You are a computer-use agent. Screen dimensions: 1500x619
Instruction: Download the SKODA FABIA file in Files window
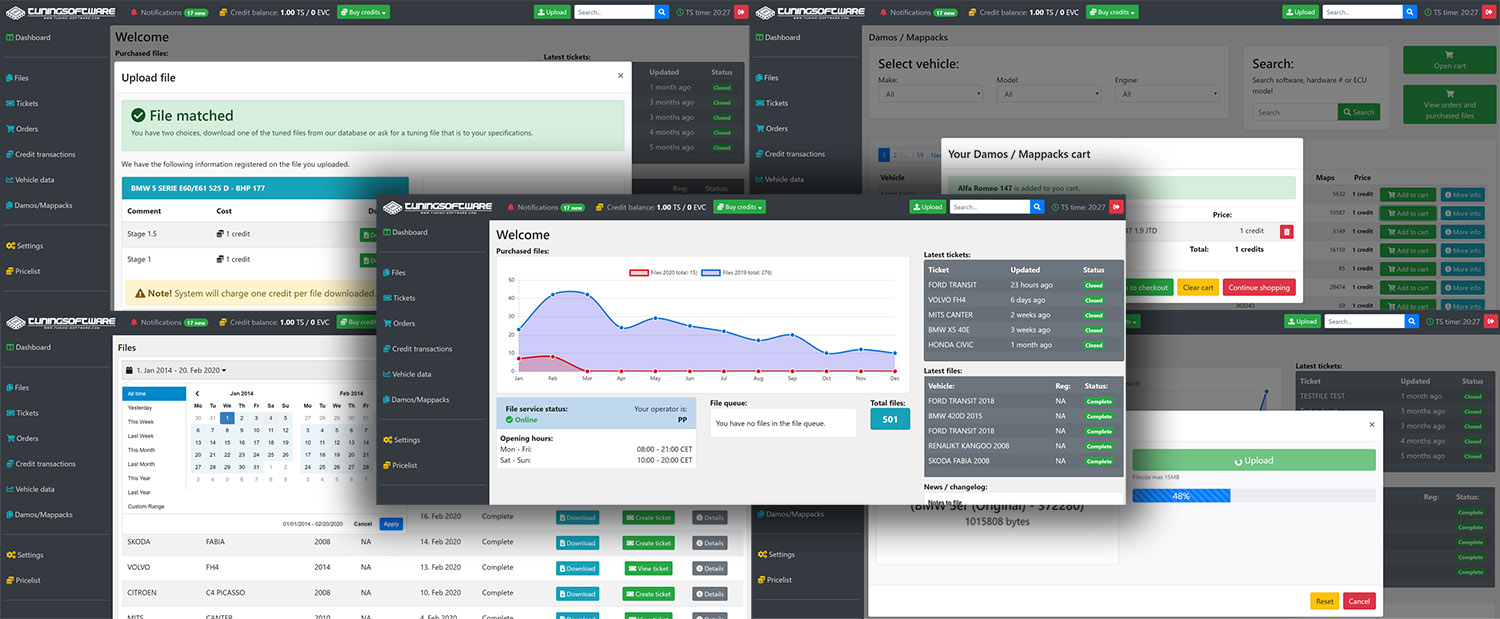coord(577,543)
